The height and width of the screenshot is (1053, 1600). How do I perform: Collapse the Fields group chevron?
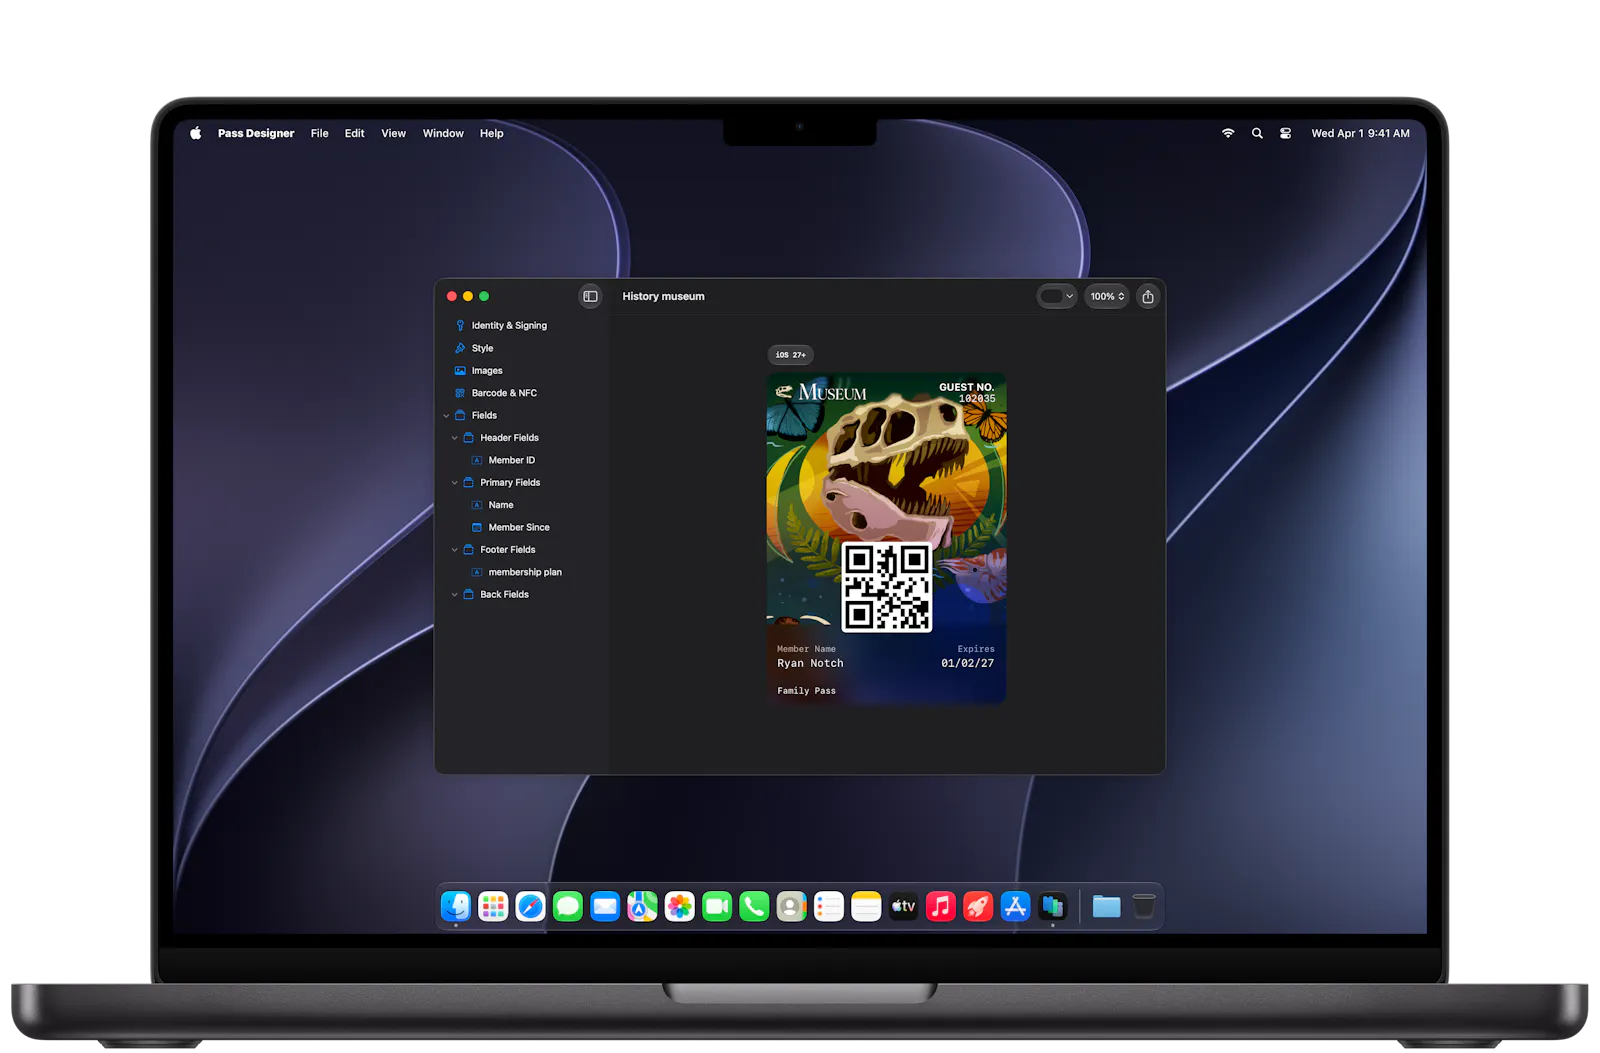click(x=446, y=416)
